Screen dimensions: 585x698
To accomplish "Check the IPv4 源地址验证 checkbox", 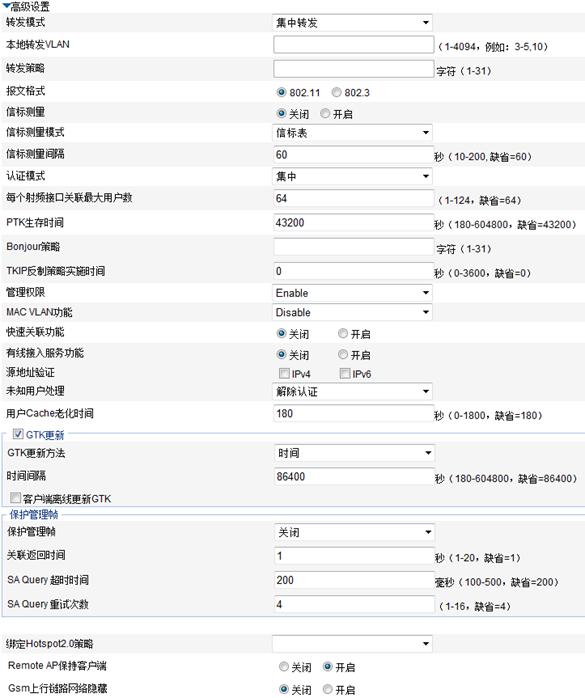I will tap(284, 373).
